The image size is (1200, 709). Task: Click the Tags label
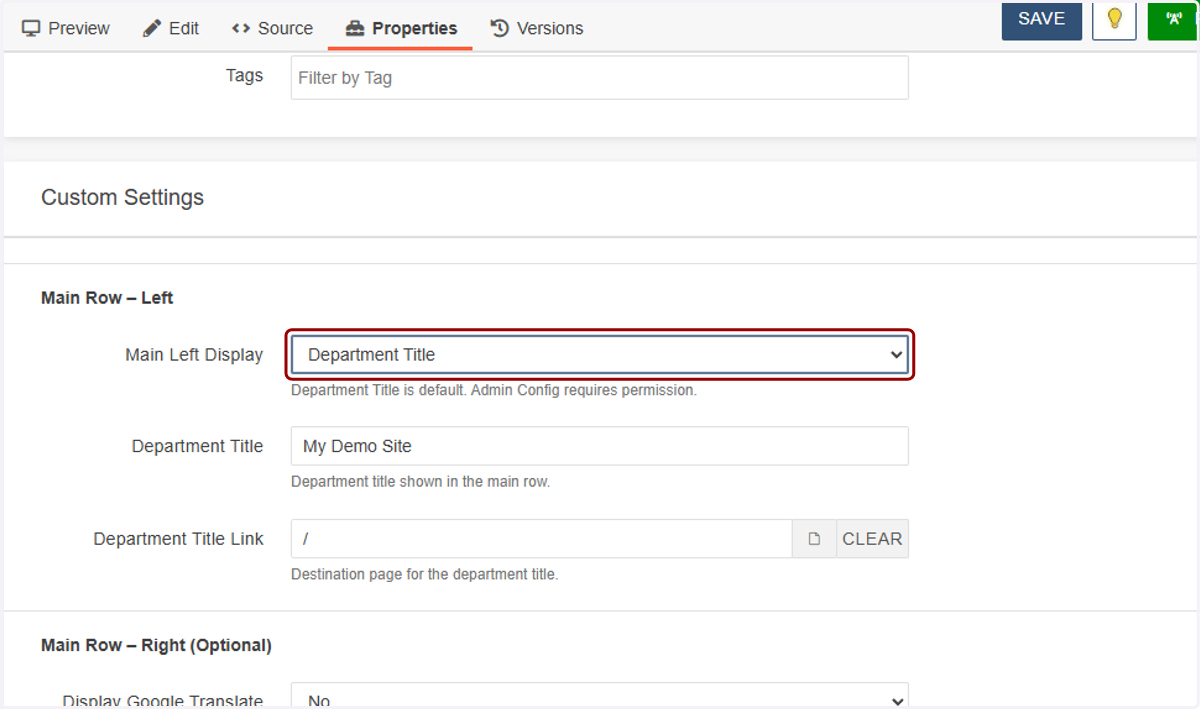pyautogui.click(x=245, y=76)
